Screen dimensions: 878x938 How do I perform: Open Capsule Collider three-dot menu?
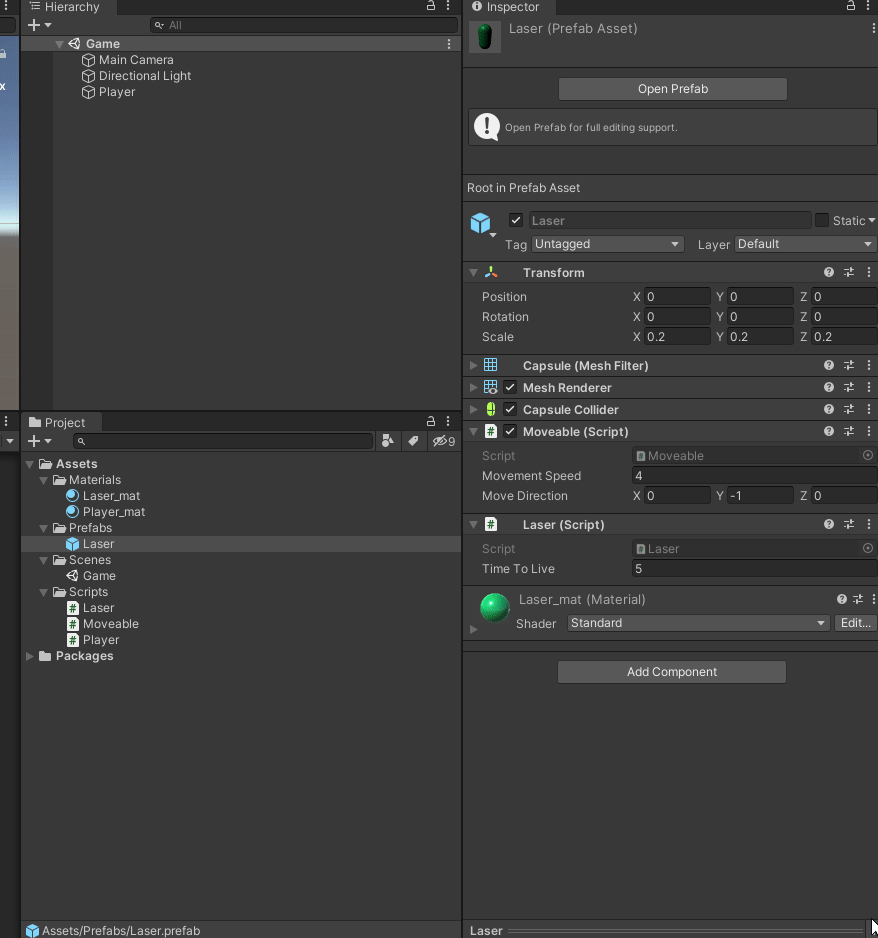[x=869, y=409]
